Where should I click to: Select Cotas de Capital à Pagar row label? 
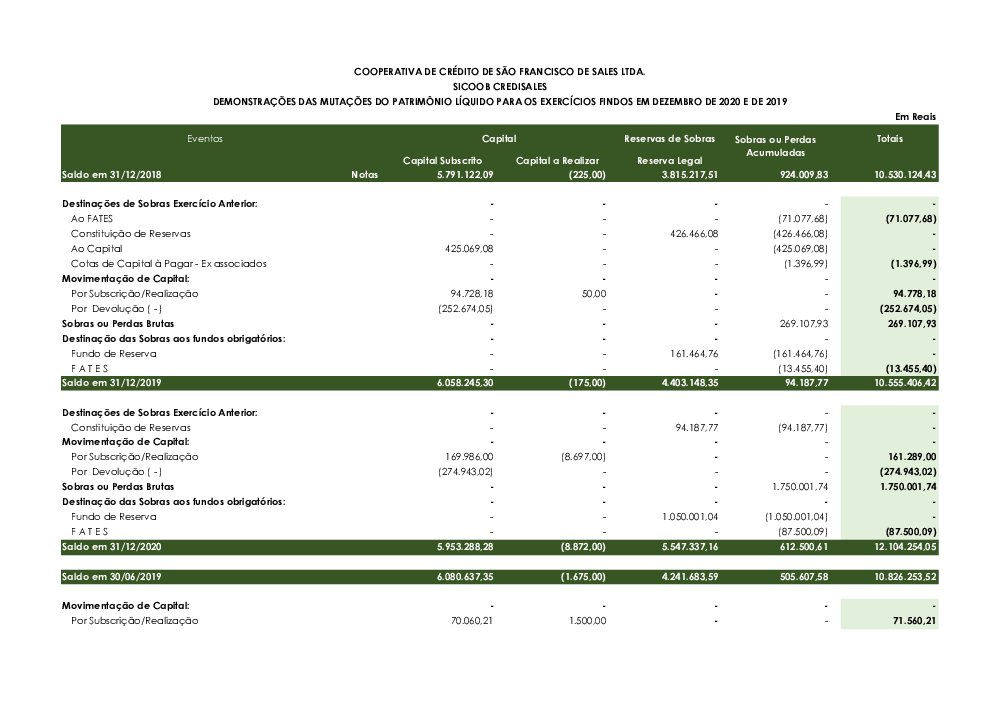(x=168, y=264)
